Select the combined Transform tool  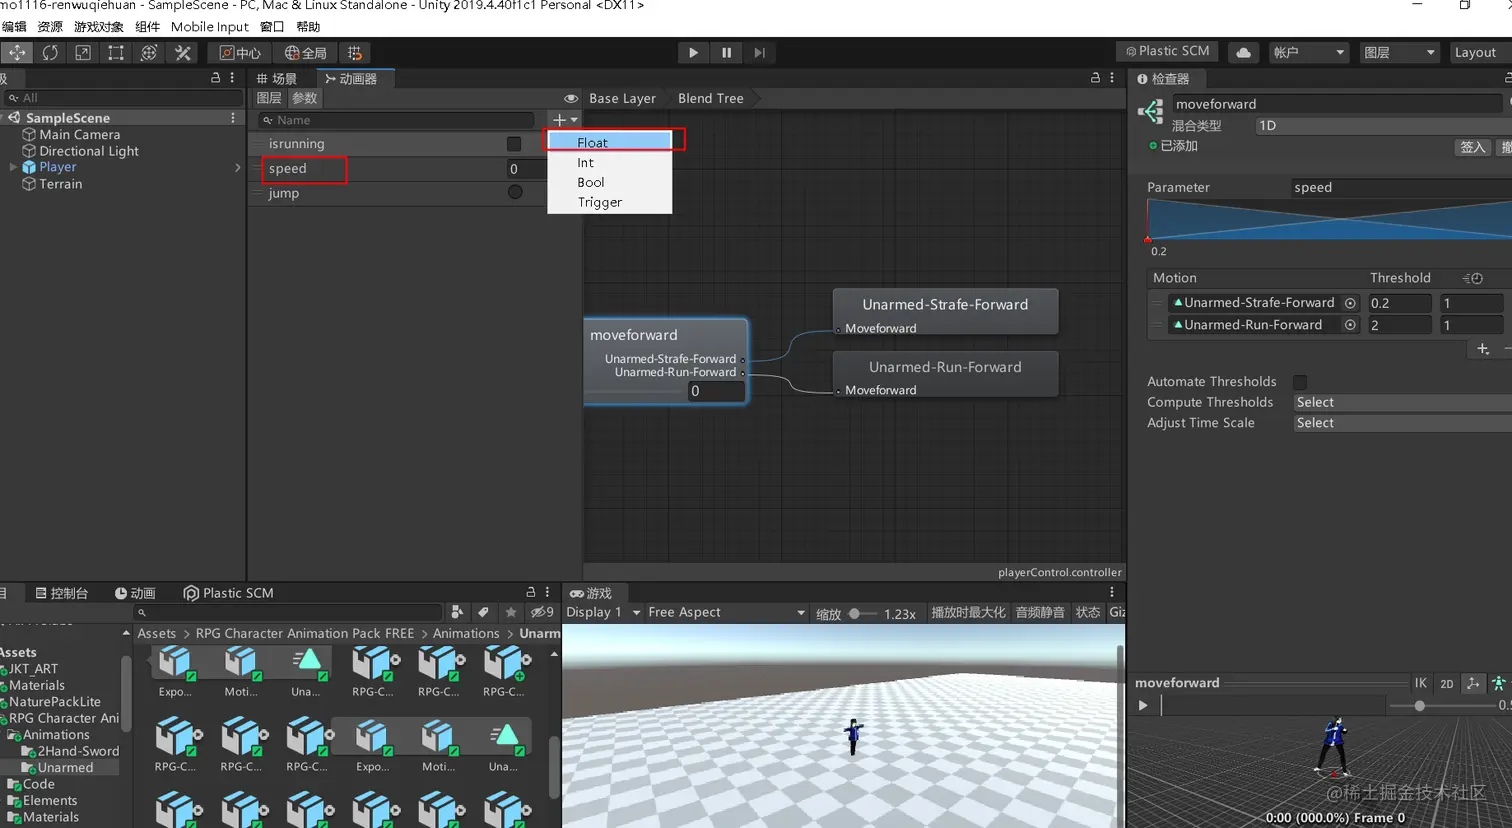(x=149, y=53)
